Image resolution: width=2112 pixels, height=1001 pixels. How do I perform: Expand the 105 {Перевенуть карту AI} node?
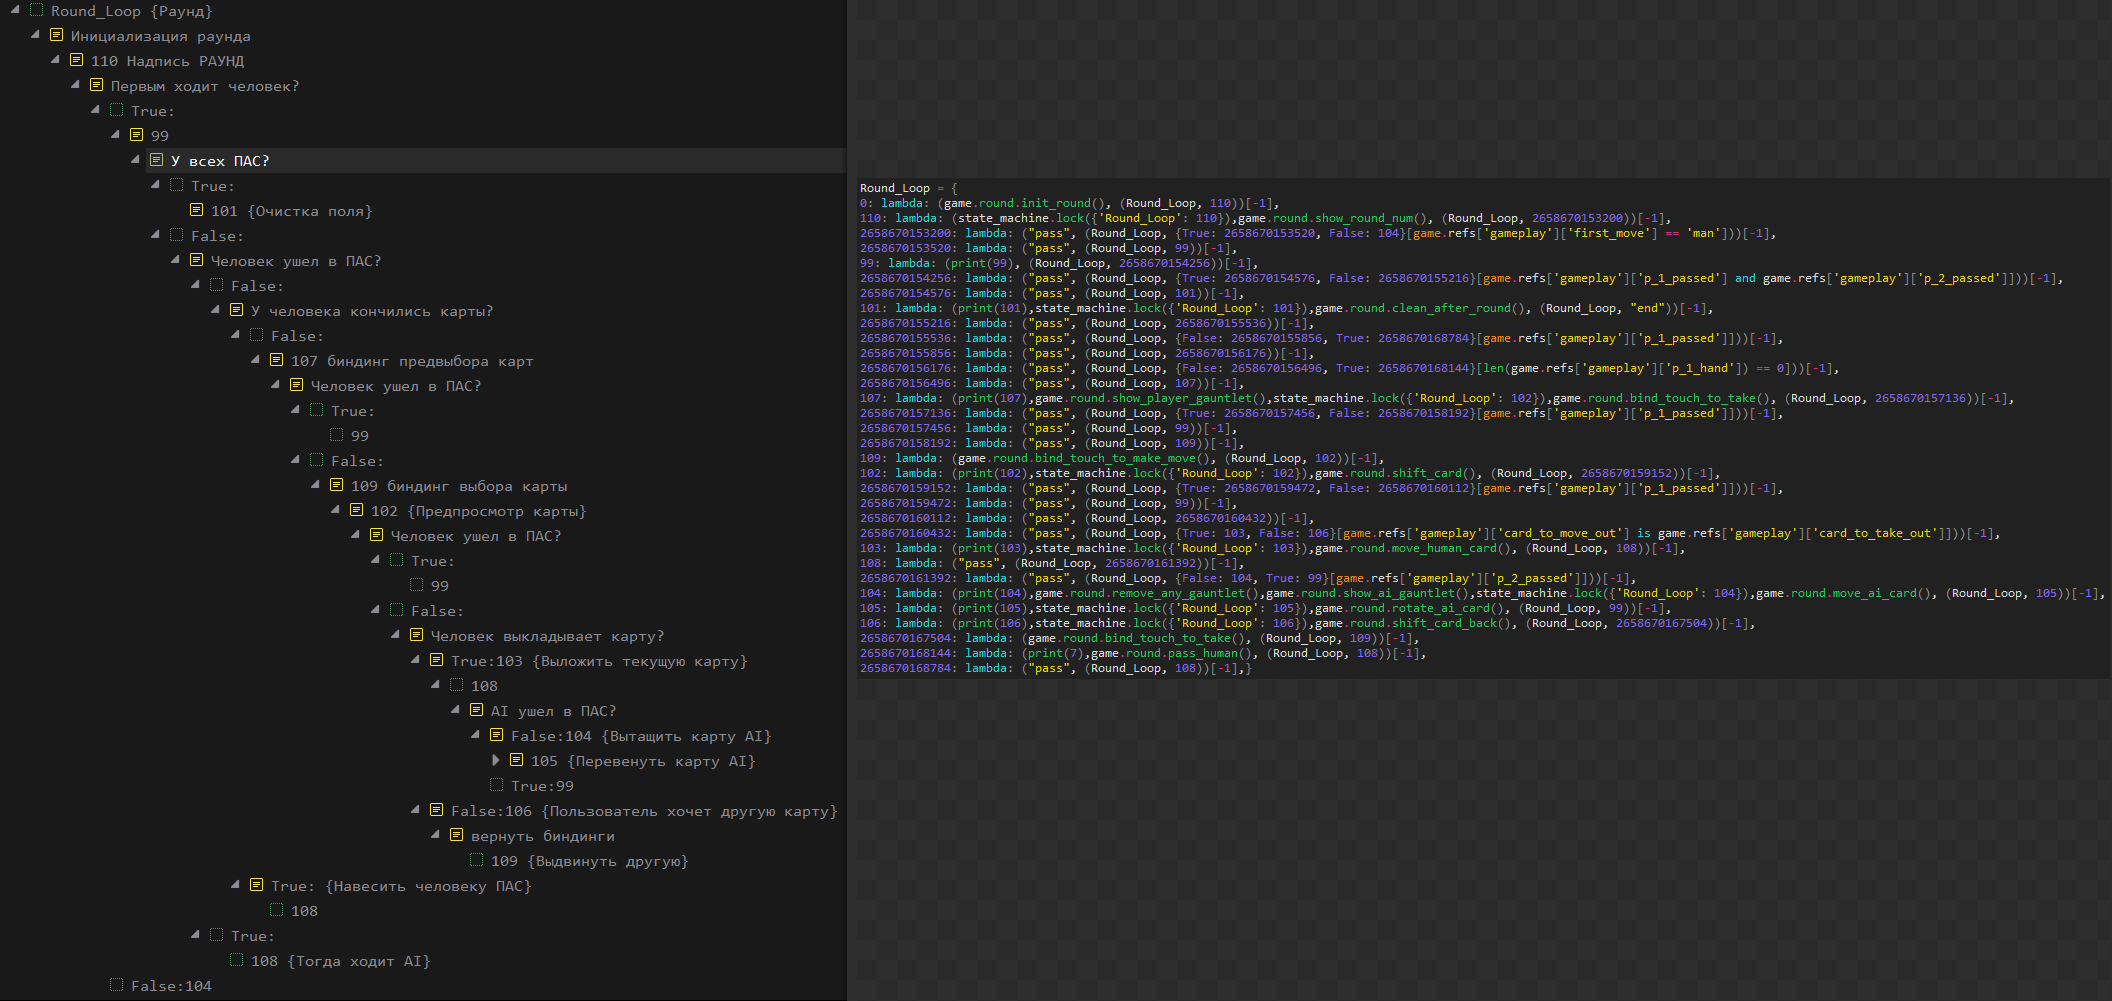[496, 760]
